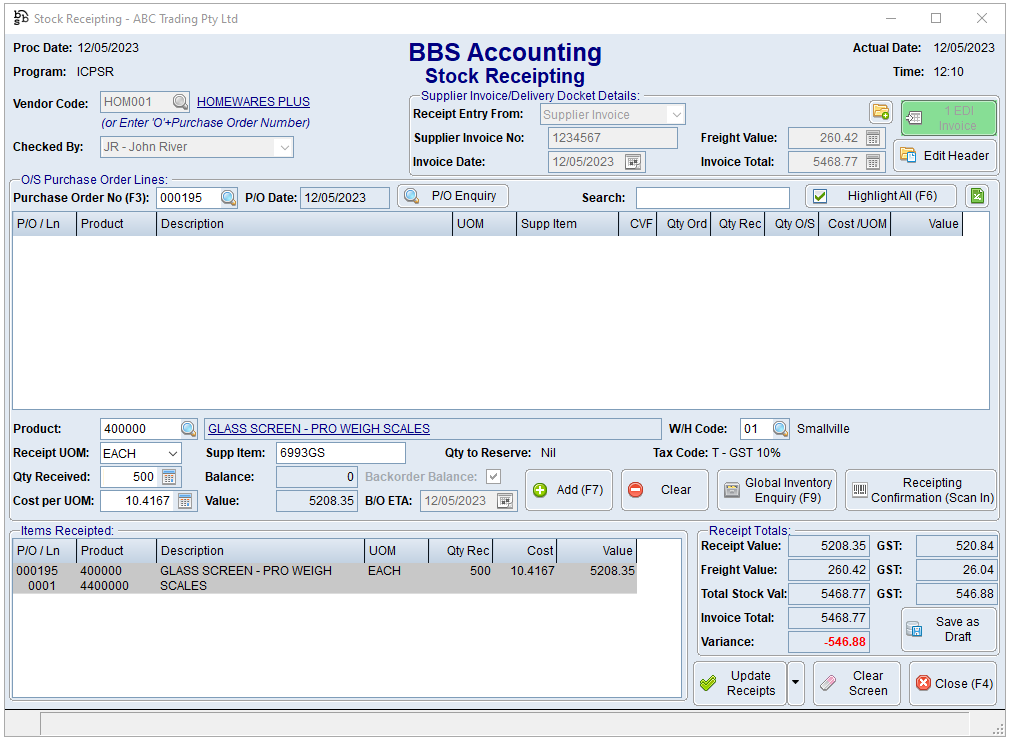Click the Qty Rec column header in Items Receipted

[461, 551]
